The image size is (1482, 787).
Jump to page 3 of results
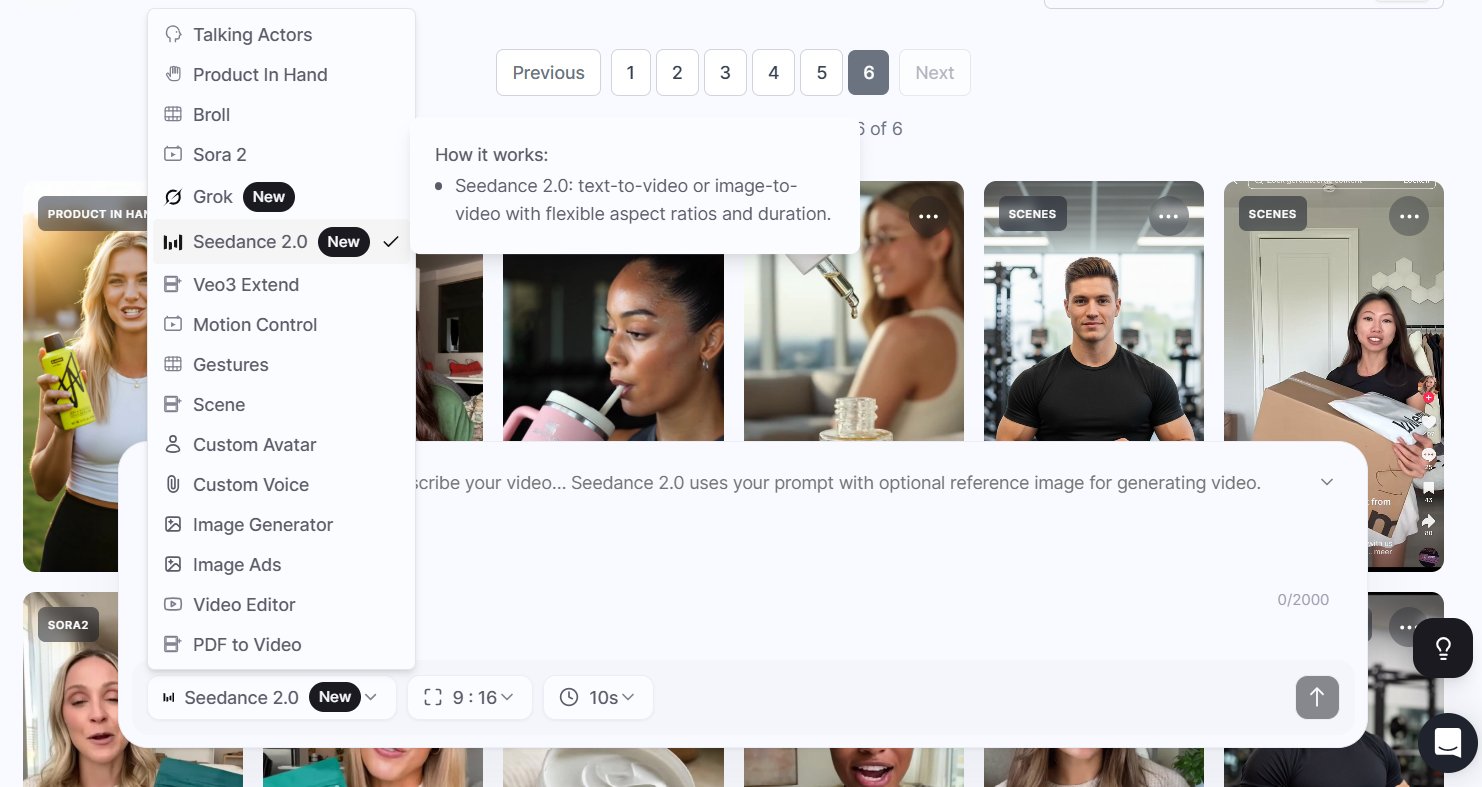725,72
